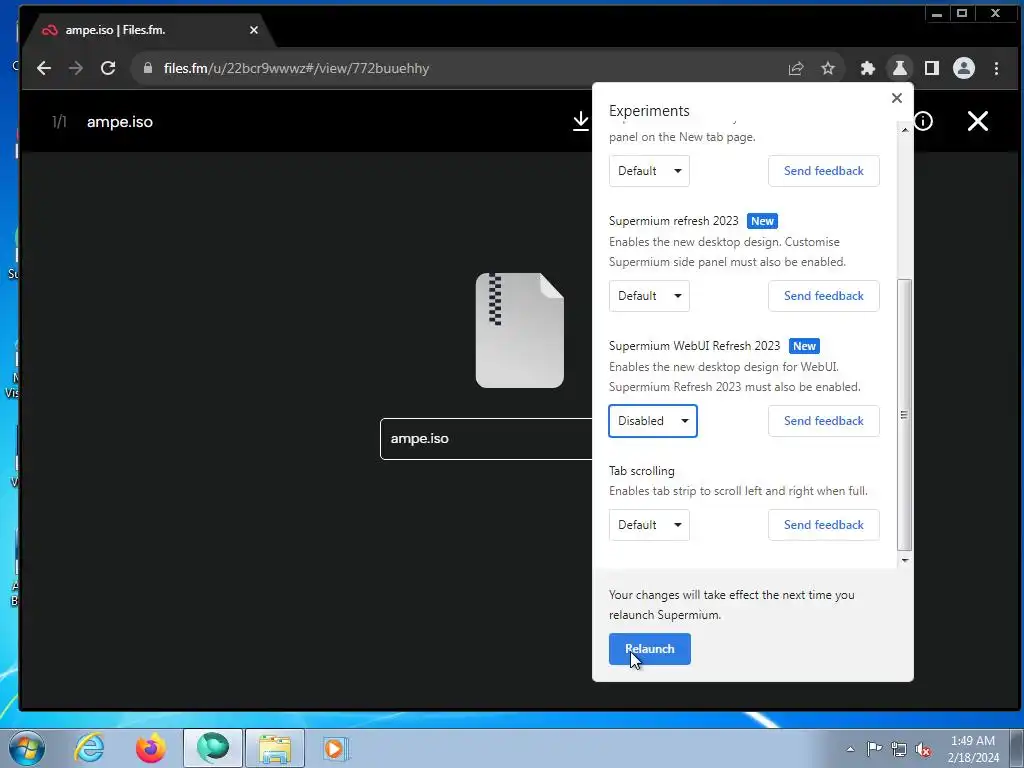Send feedback for Supermium WebUI Refresh 2023

point(824,421)
